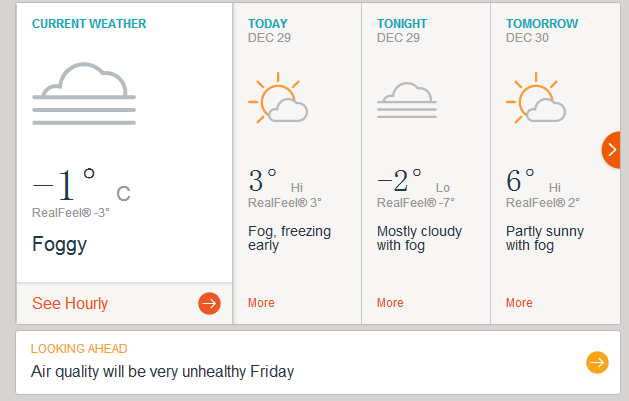Click the partly sunny icon for Today

(x=278, y=97)
